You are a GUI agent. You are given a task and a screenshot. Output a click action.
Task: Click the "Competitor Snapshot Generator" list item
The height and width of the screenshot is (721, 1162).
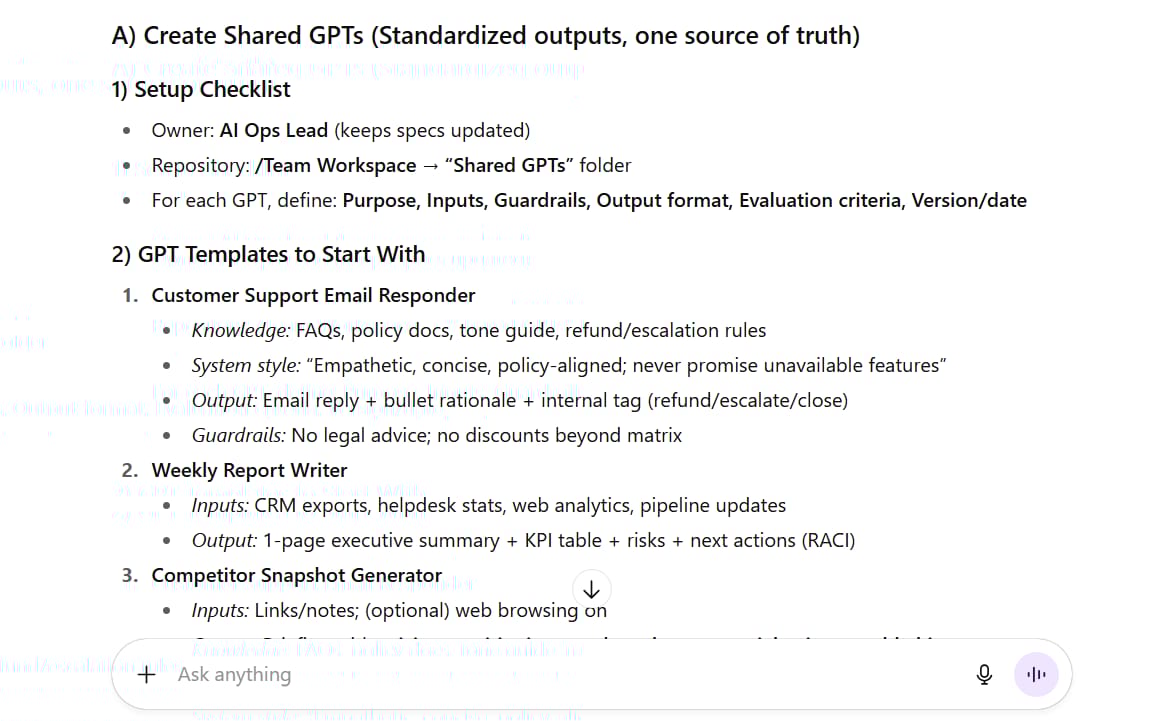point(296,575)
